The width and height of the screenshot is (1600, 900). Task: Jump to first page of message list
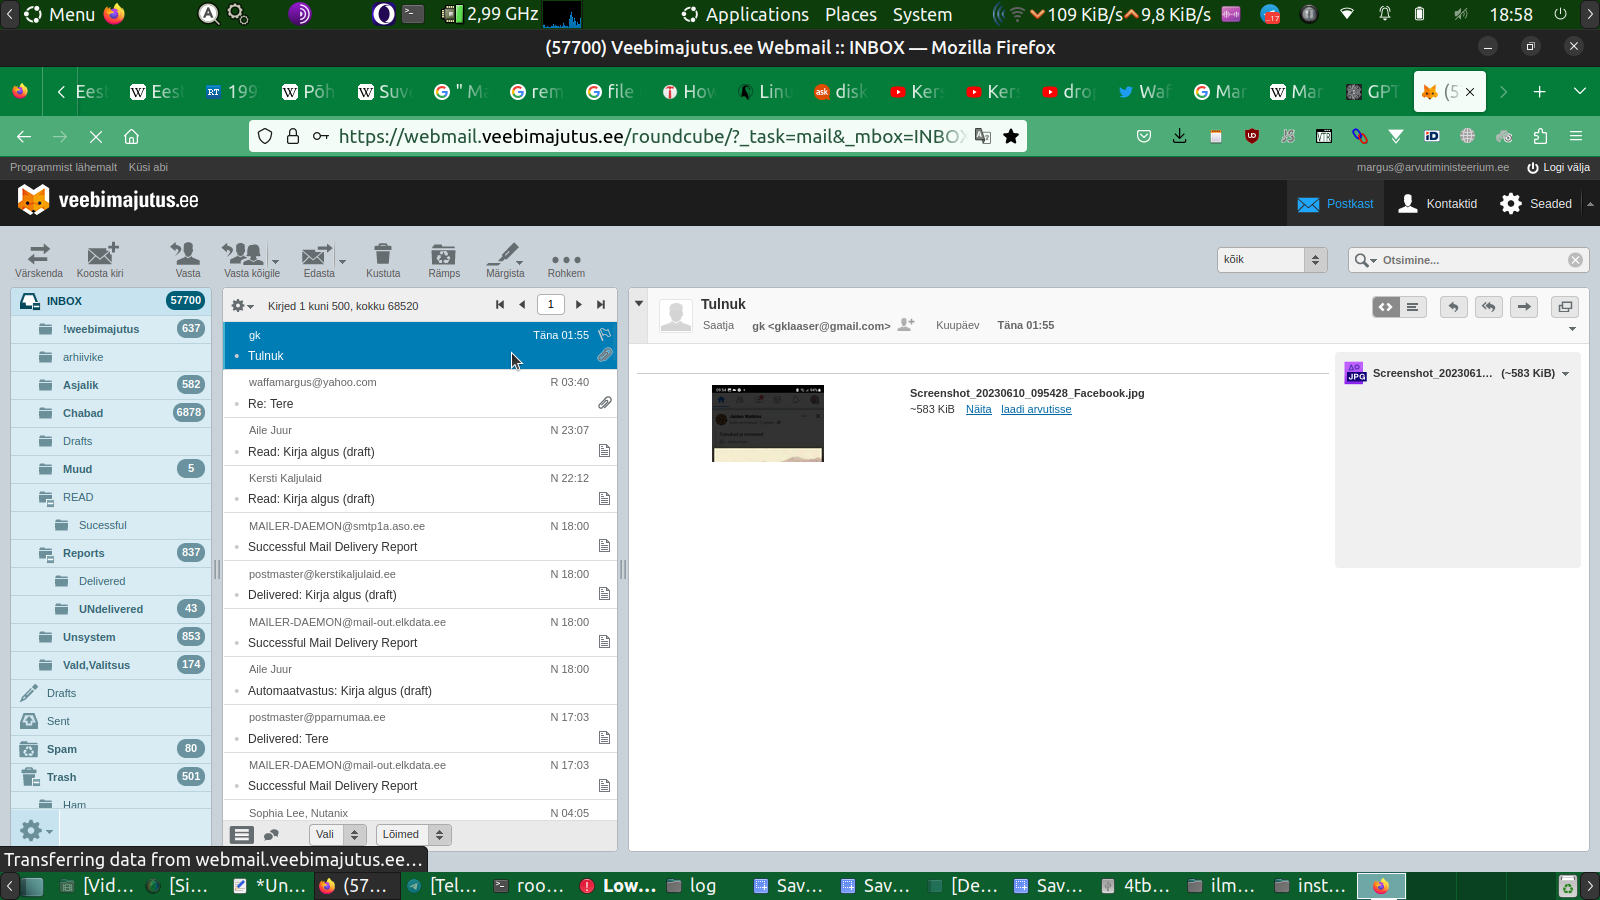[x=500, y=305]
